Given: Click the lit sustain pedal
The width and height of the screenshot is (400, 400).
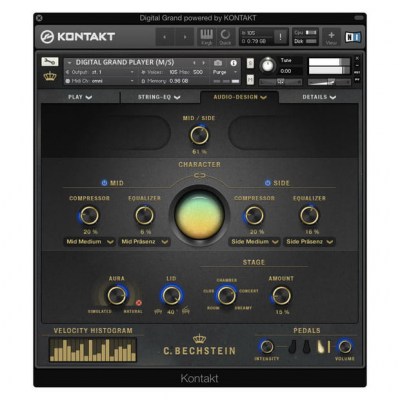Looking at the screenshot, I should tap(321, 347).
